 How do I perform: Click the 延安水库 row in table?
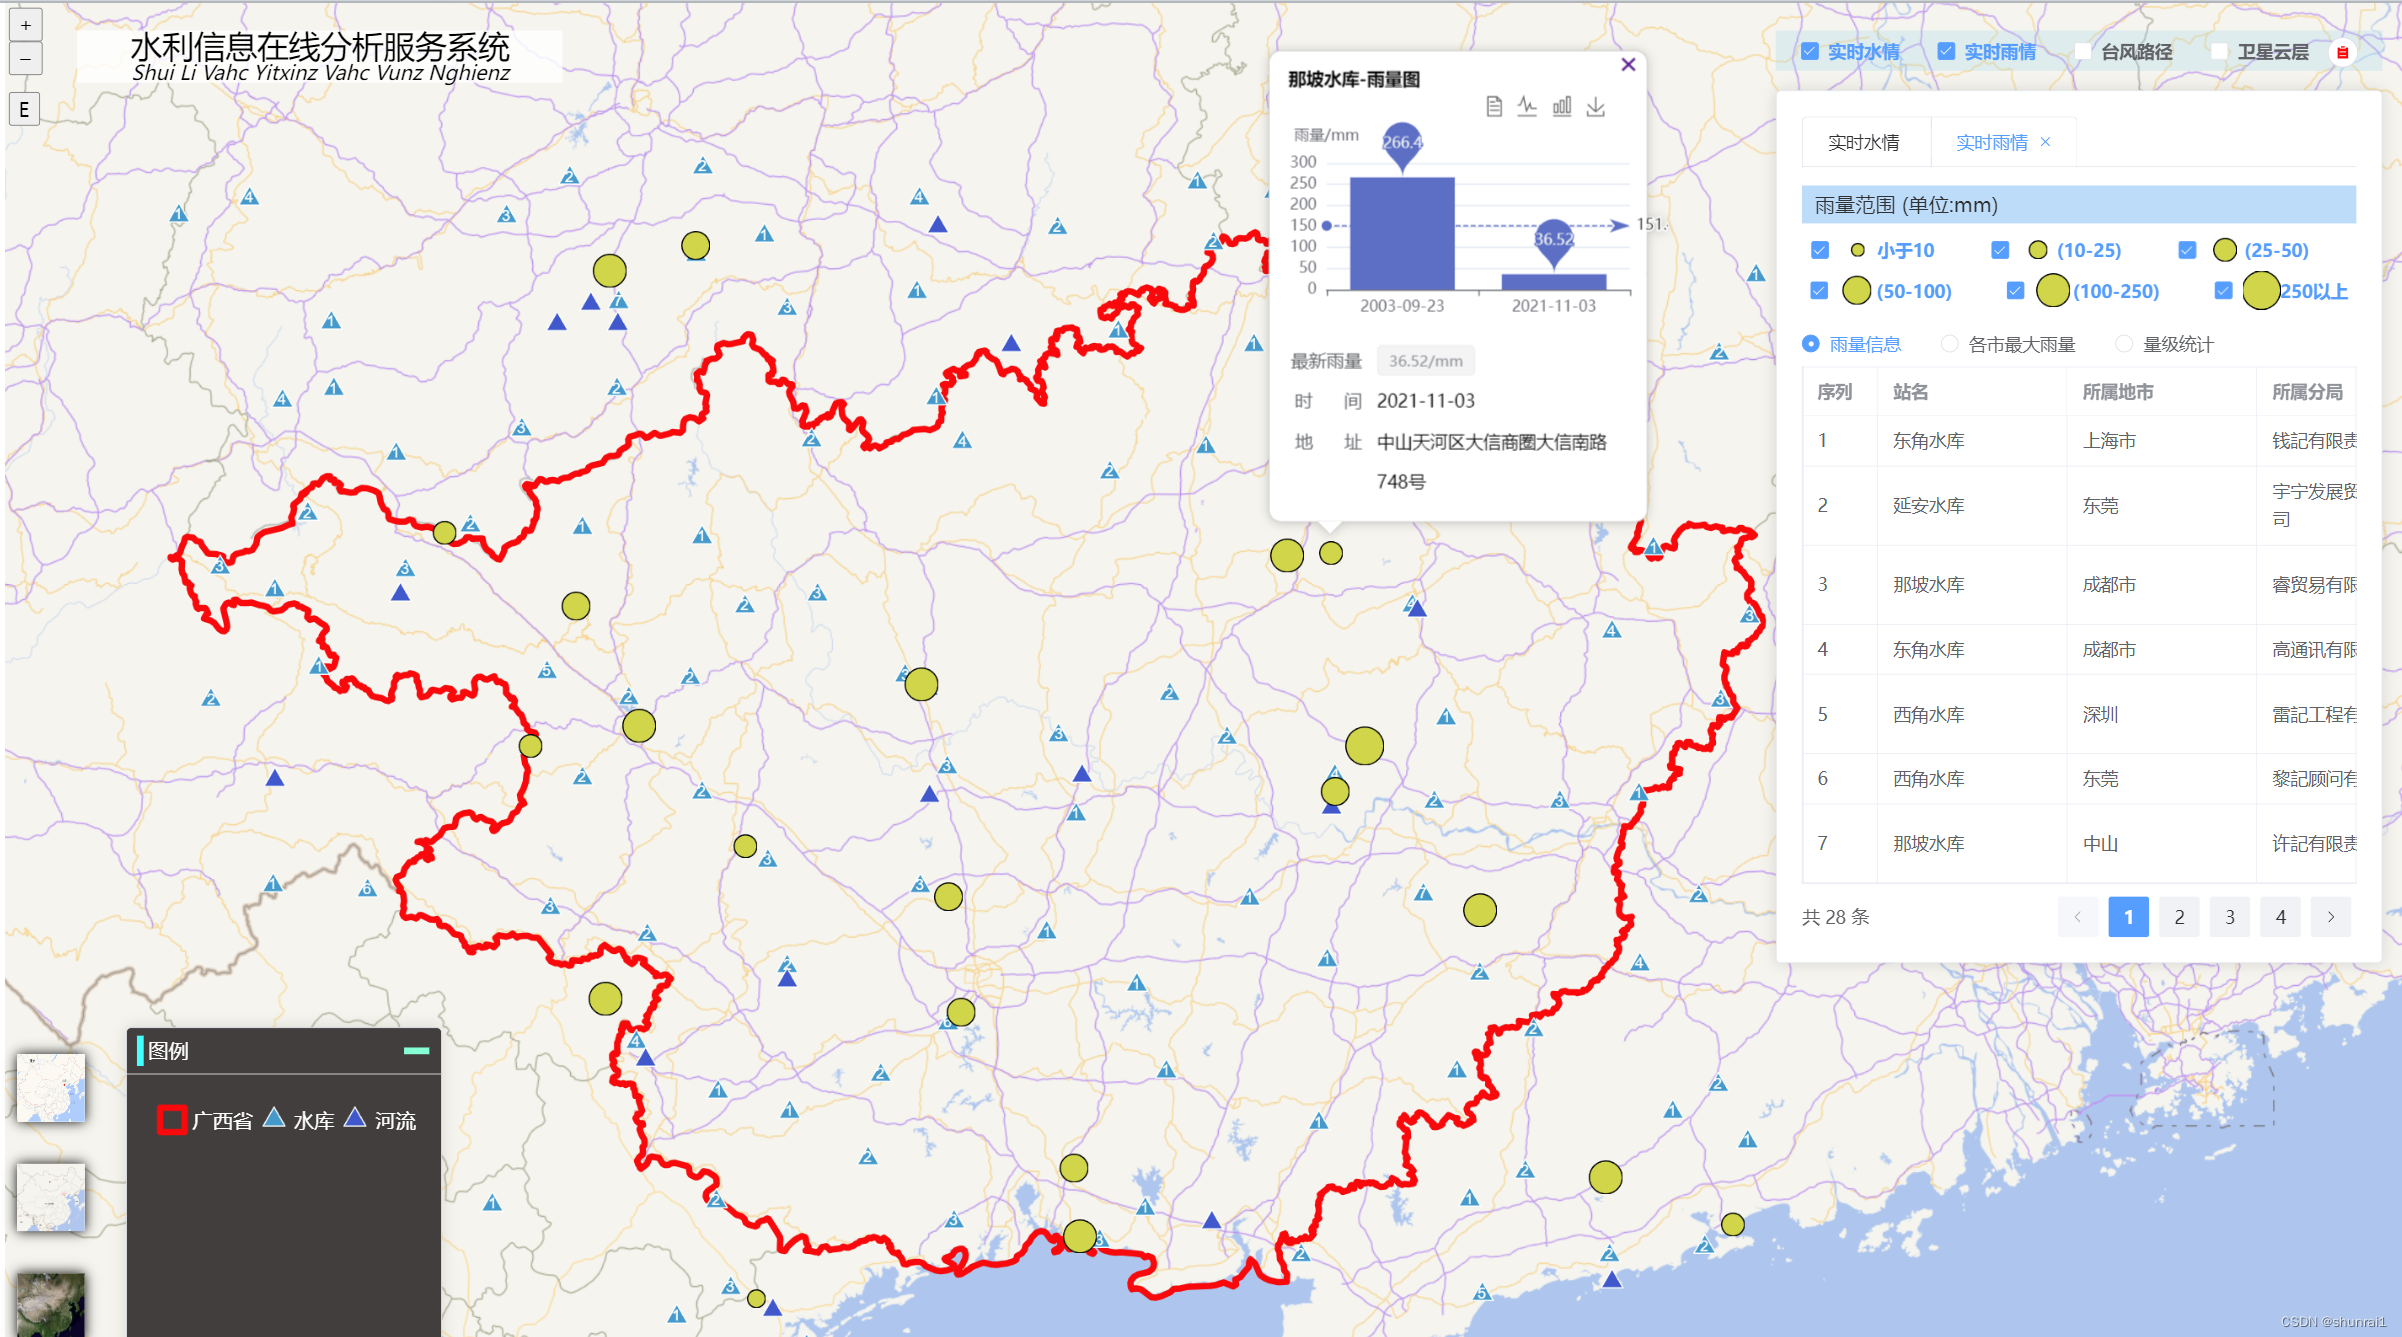coord(1929,505)
